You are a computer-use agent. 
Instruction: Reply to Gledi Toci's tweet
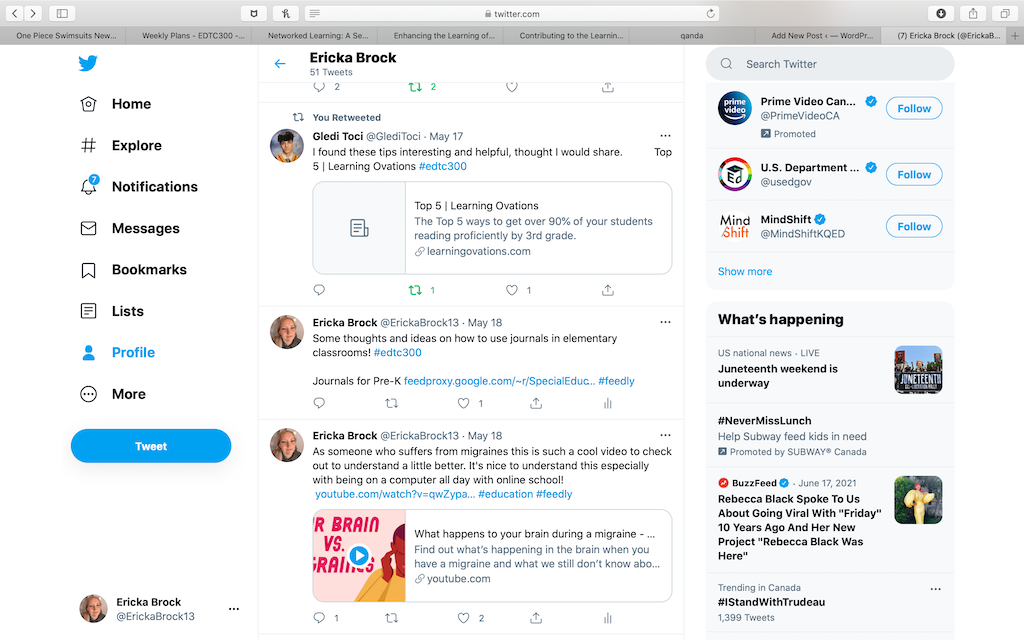319,290
